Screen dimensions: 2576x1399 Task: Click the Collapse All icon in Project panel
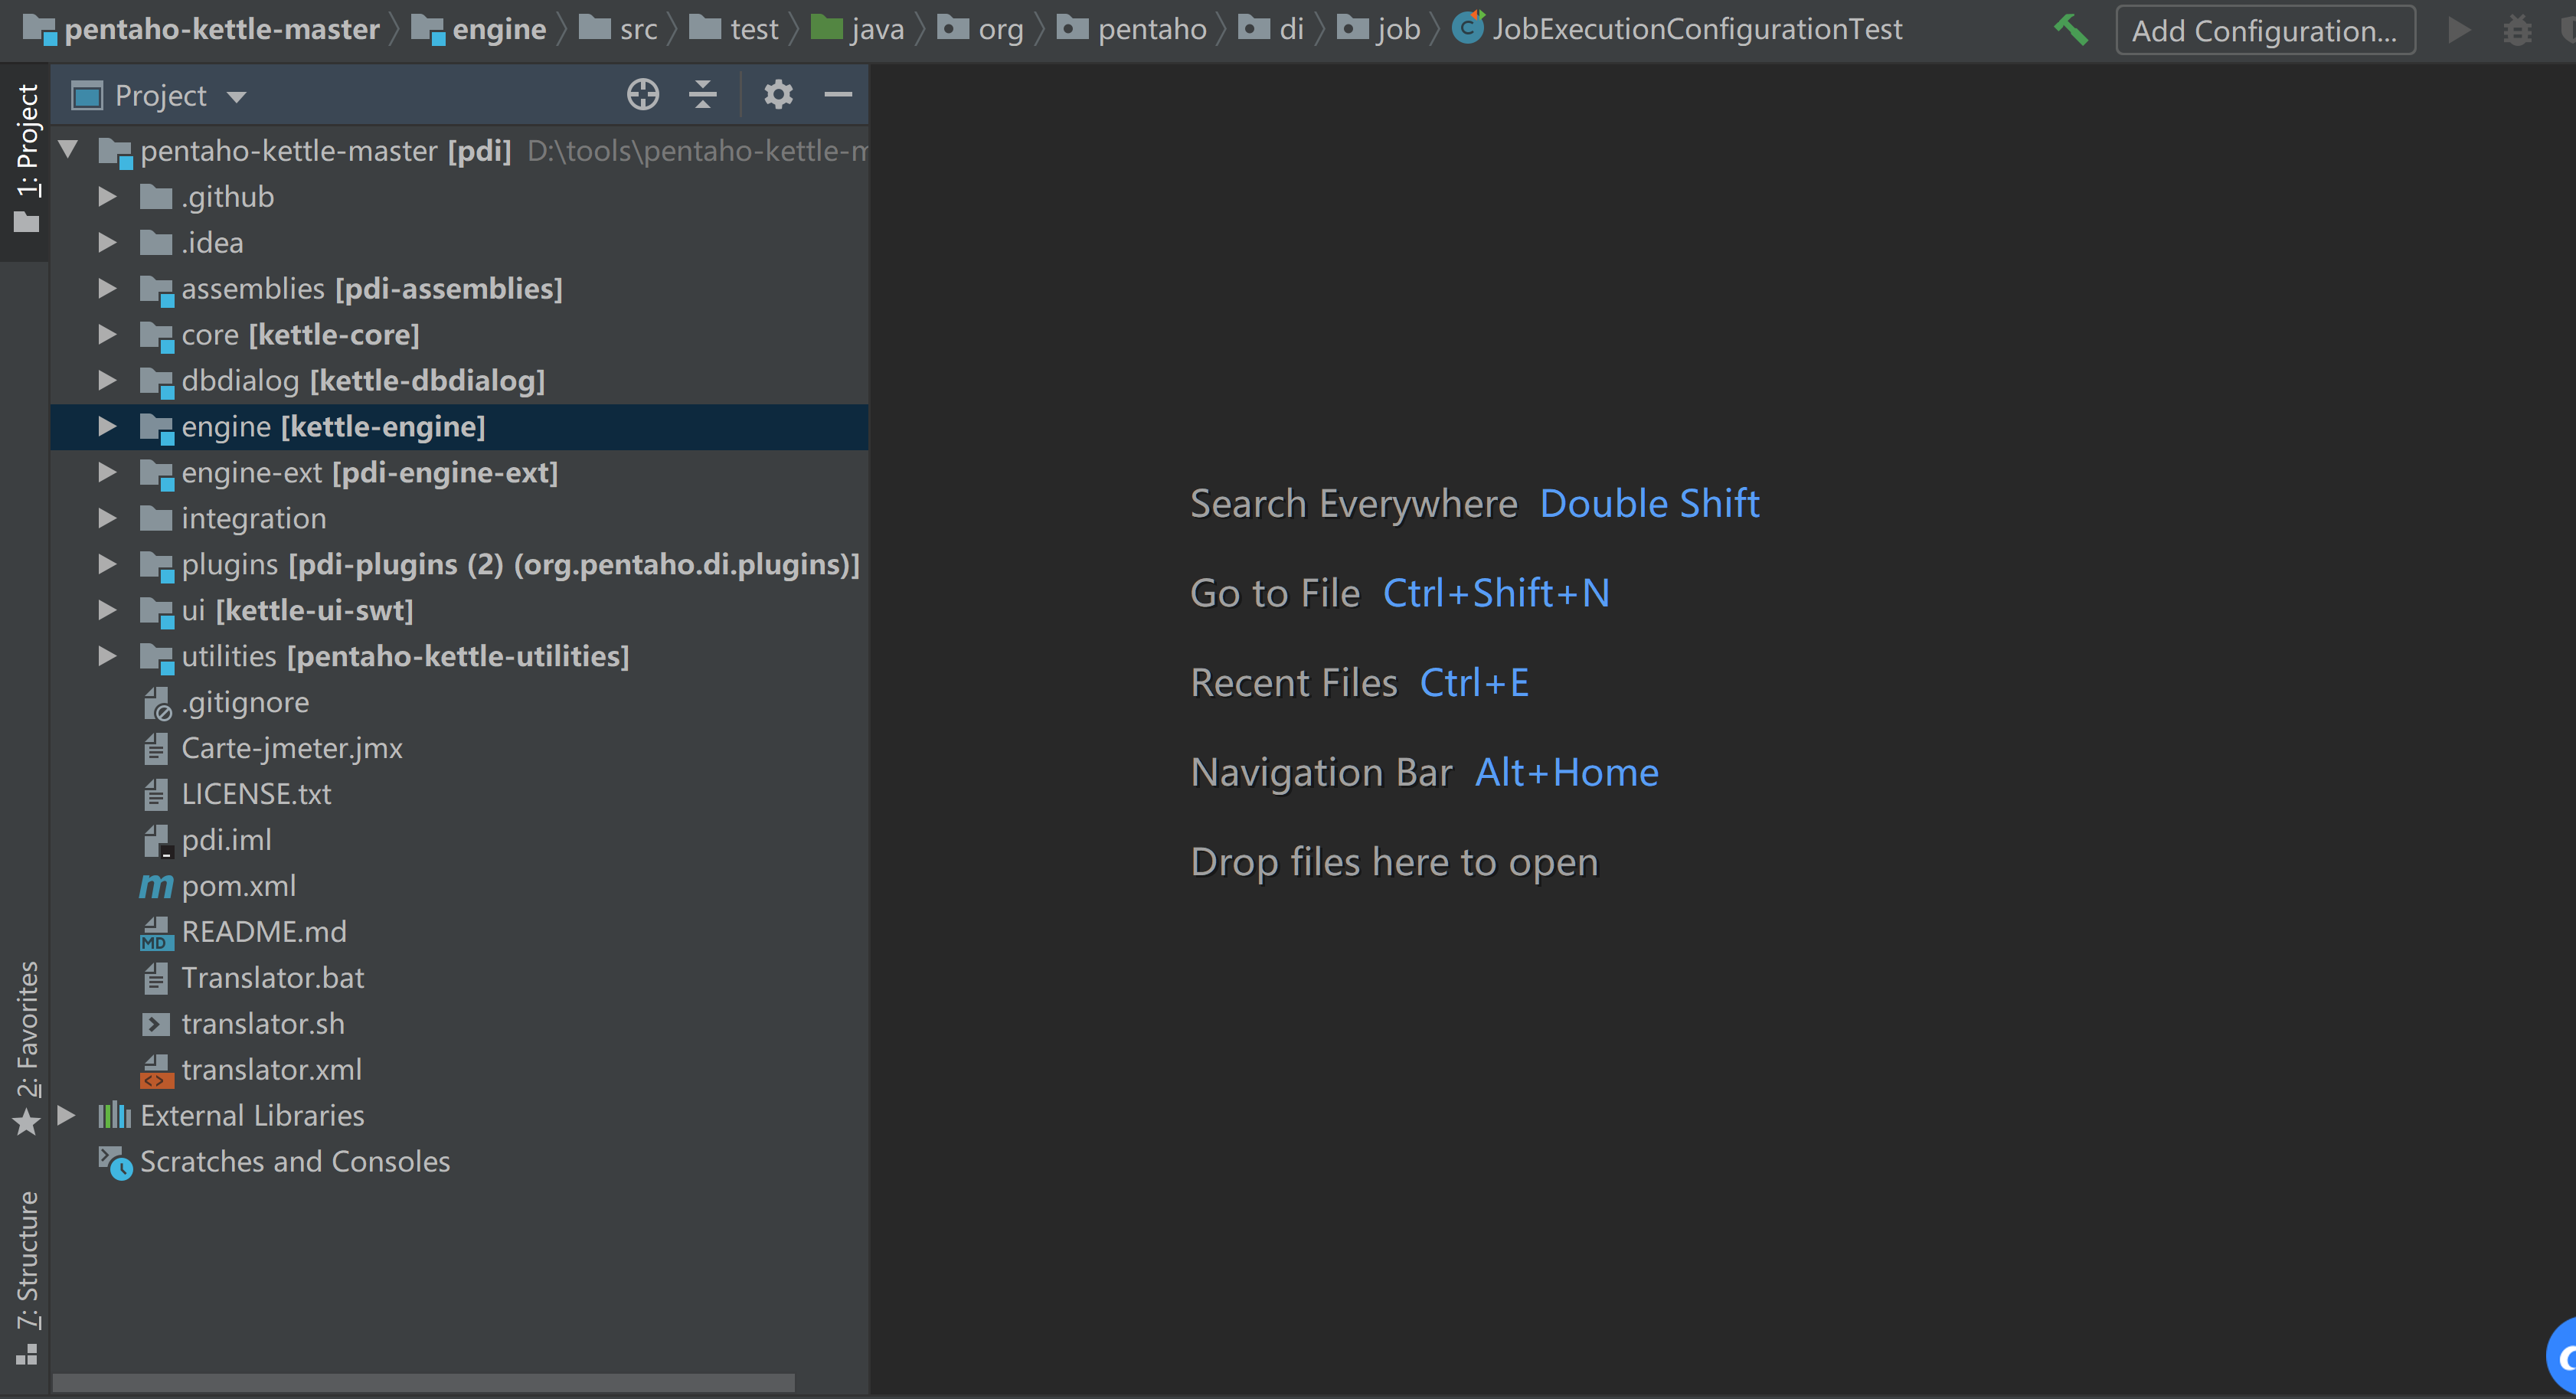701,95
